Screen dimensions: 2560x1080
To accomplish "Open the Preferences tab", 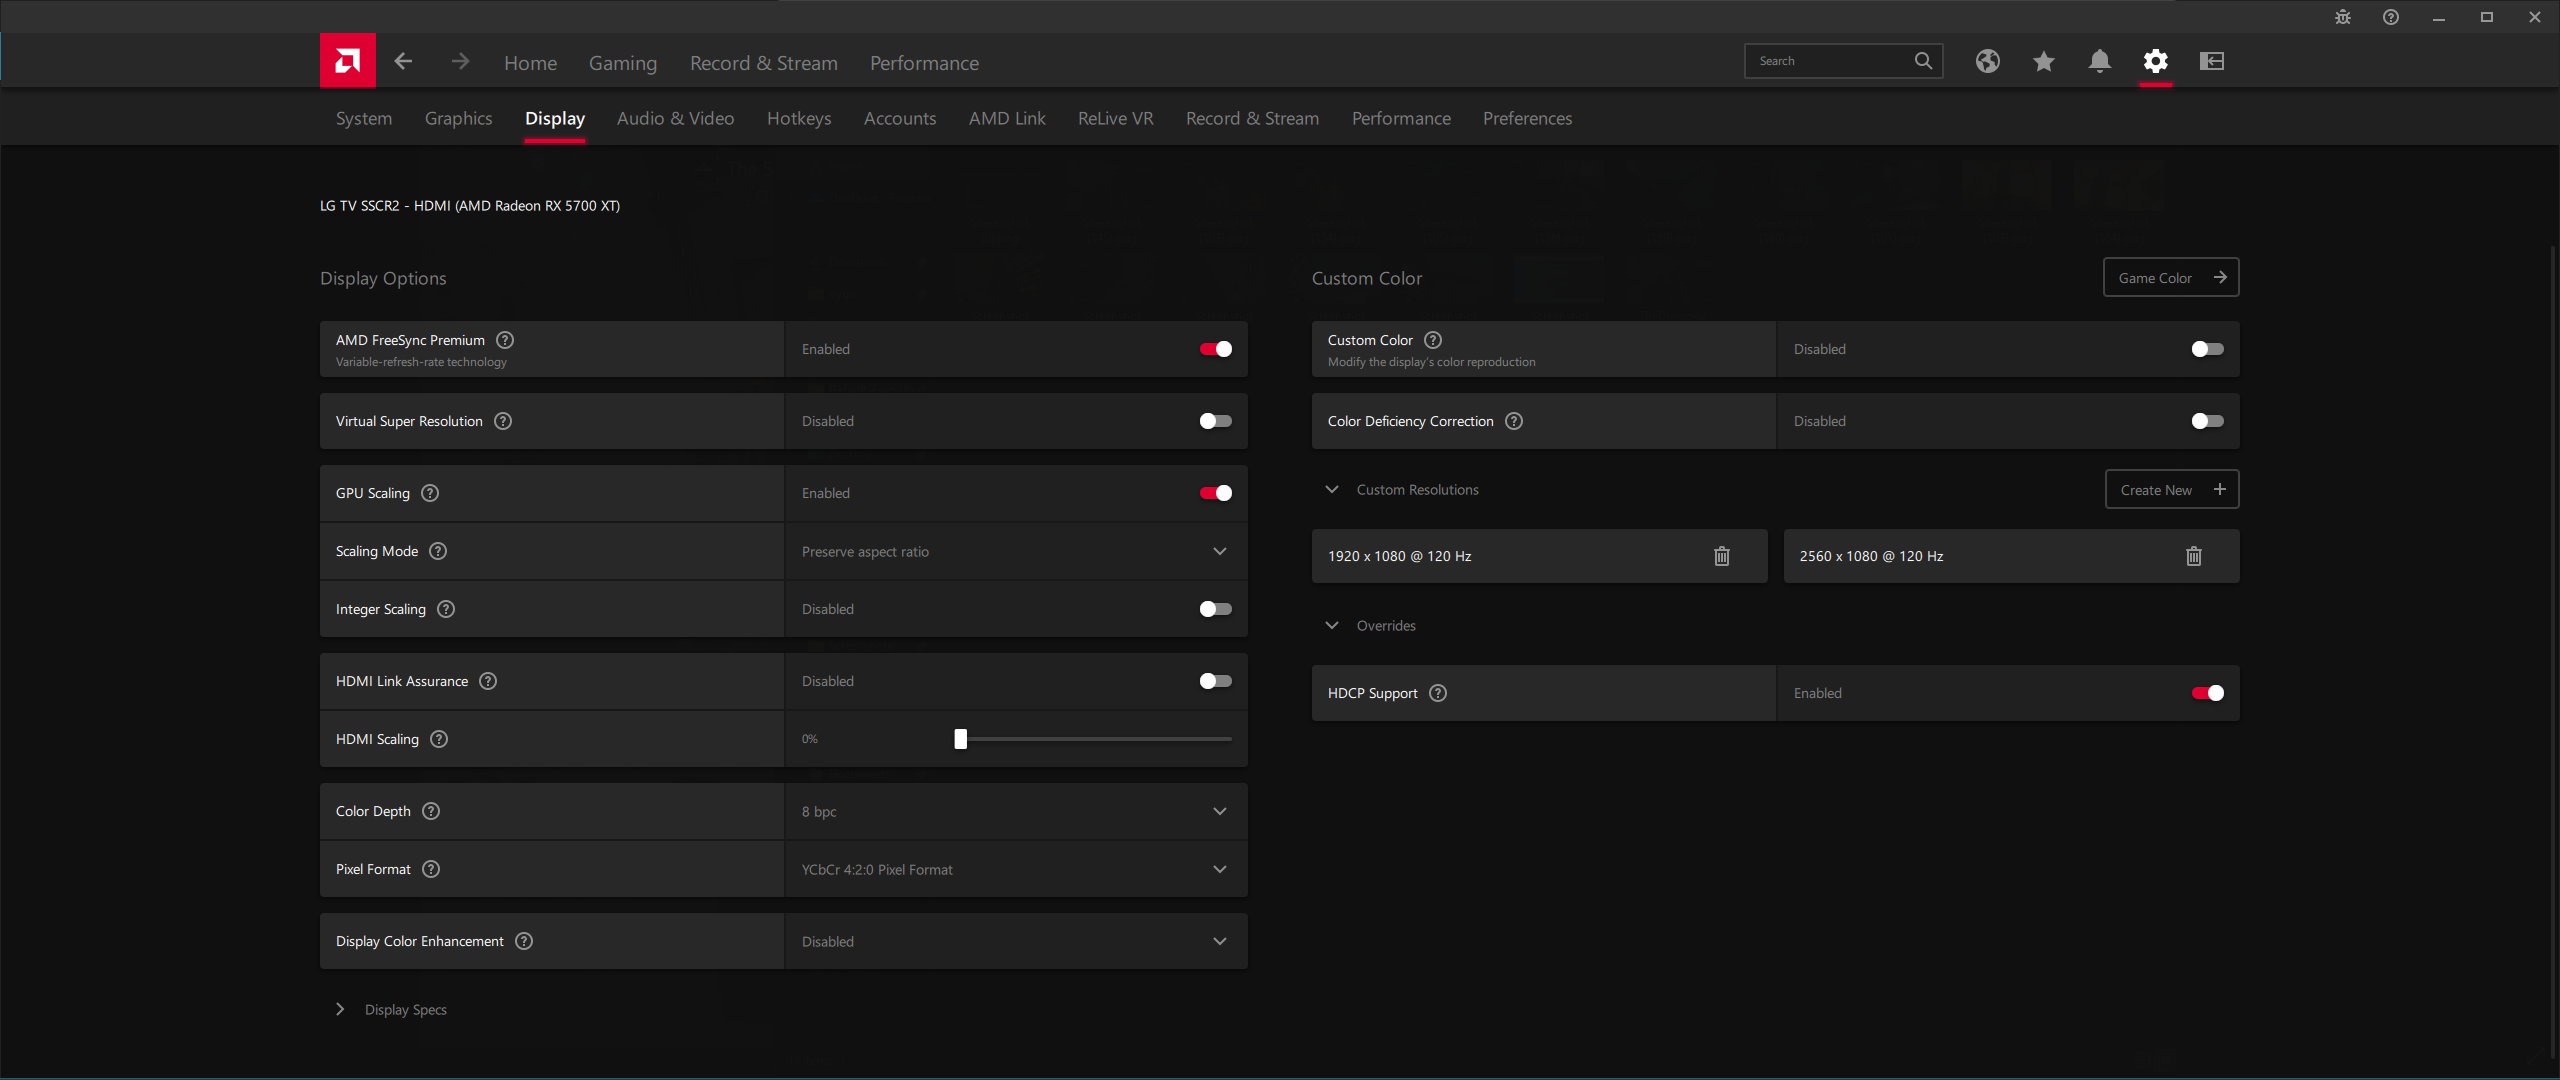I will 1528,118.
